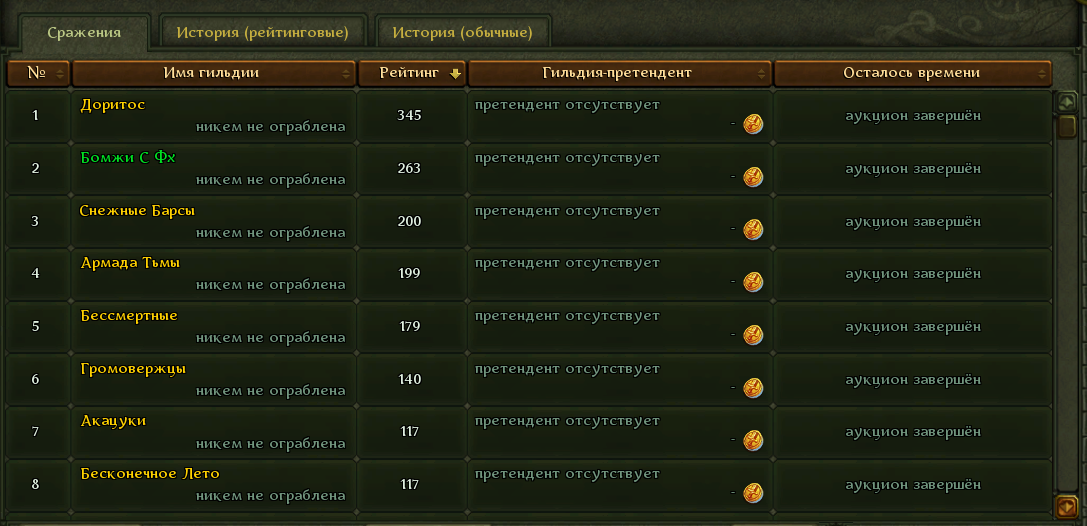Image resolution: width=1087 pixels, height=526 pixels.
Task: Click the gold coin in Бессмертные row
Action: (x=753, y=335)
